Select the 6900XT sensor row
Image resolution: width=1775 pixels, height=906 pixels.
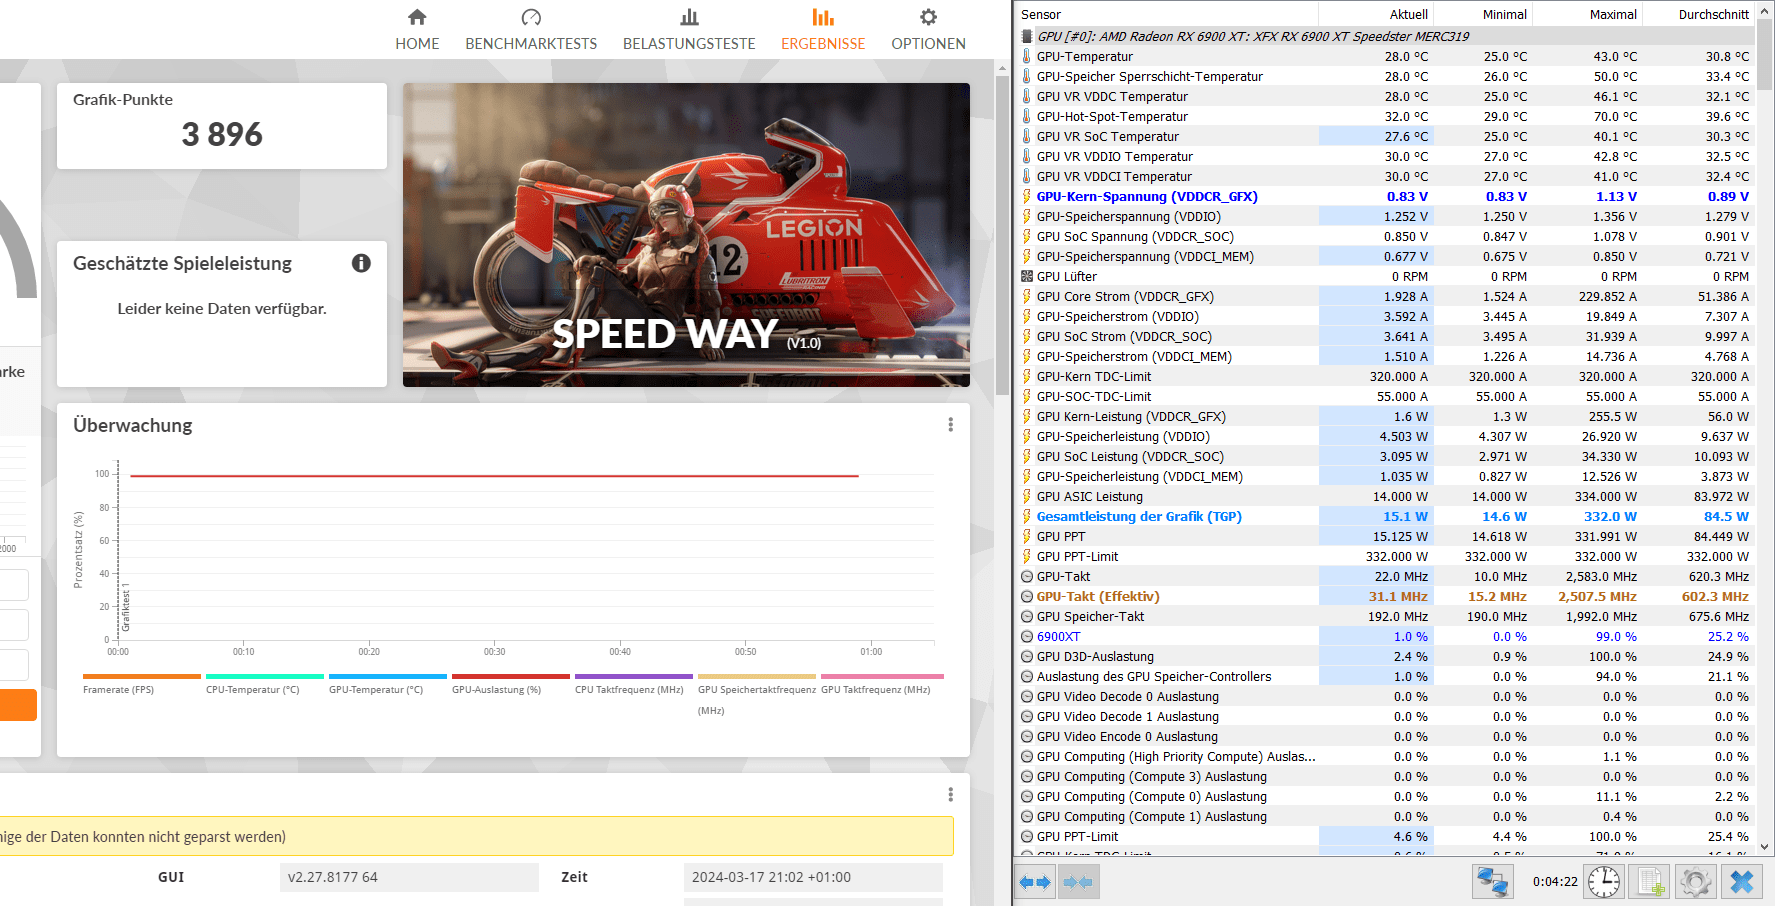(1385, 636)
